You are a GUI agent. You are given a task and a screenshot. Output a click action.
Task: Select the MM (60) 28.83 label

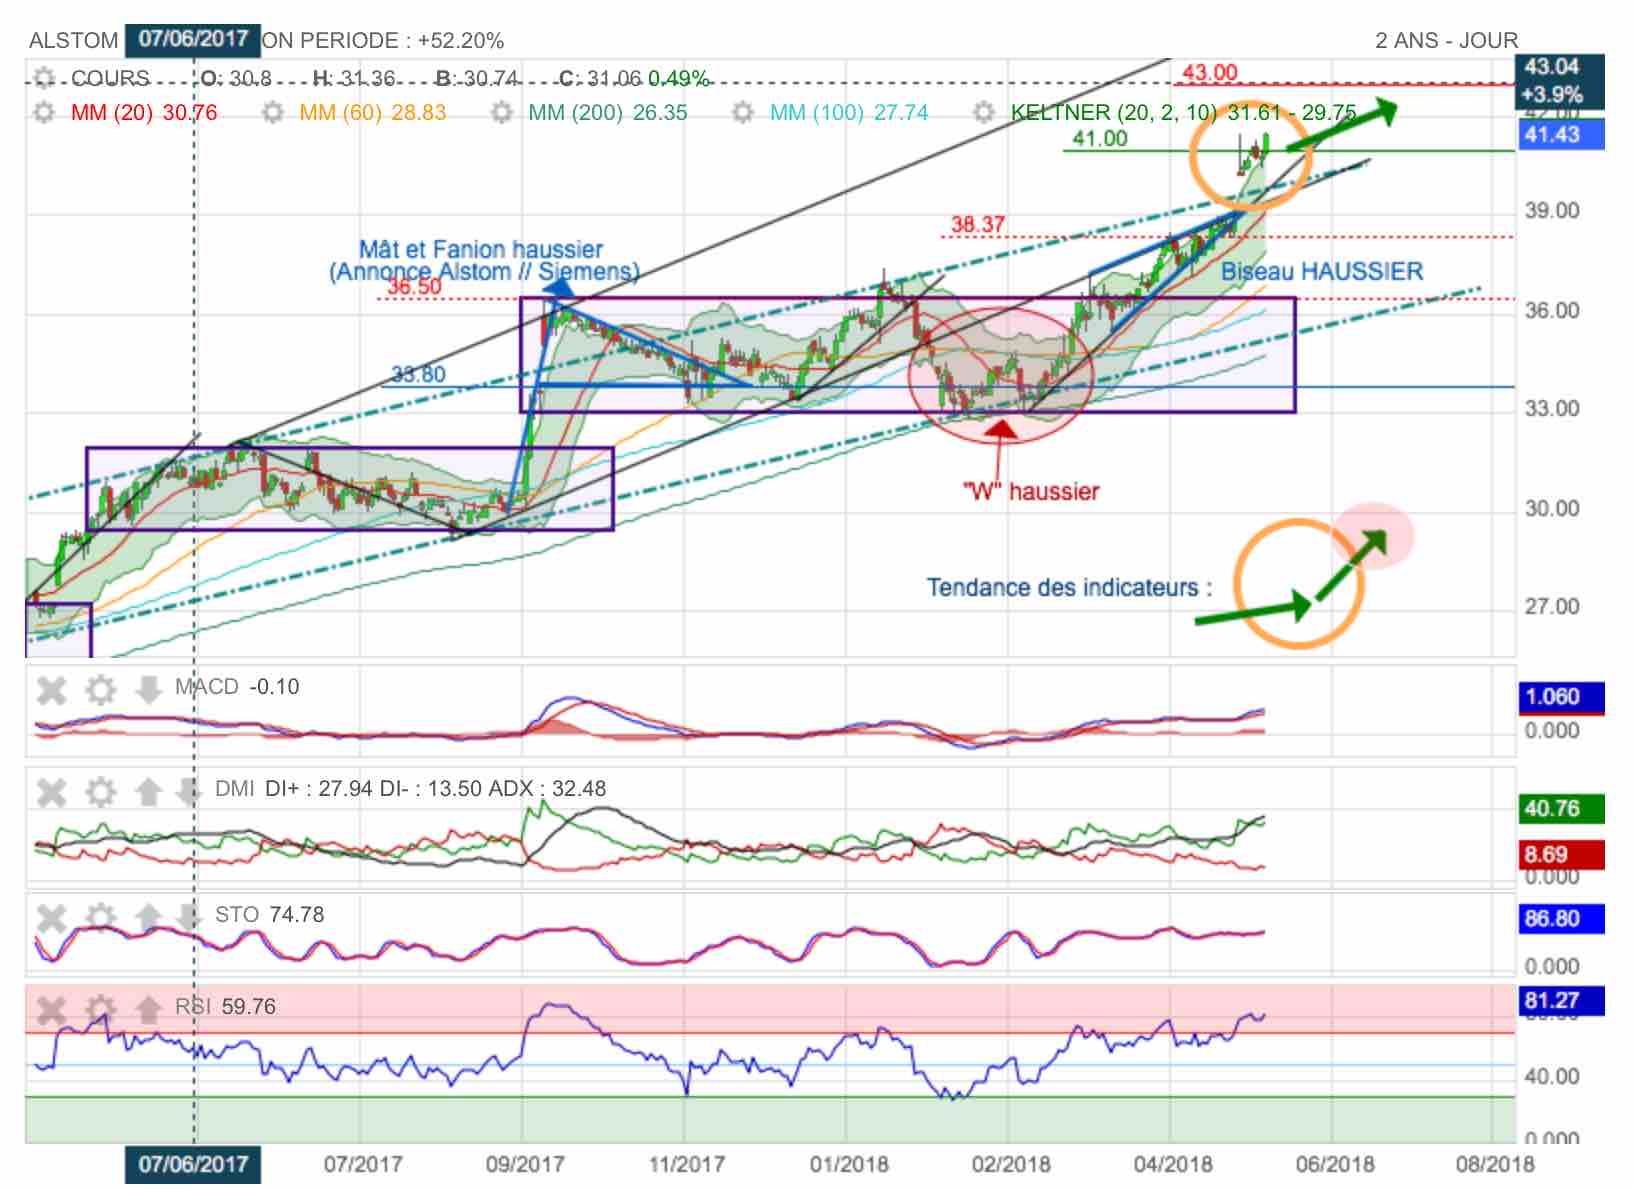[373, 112]
